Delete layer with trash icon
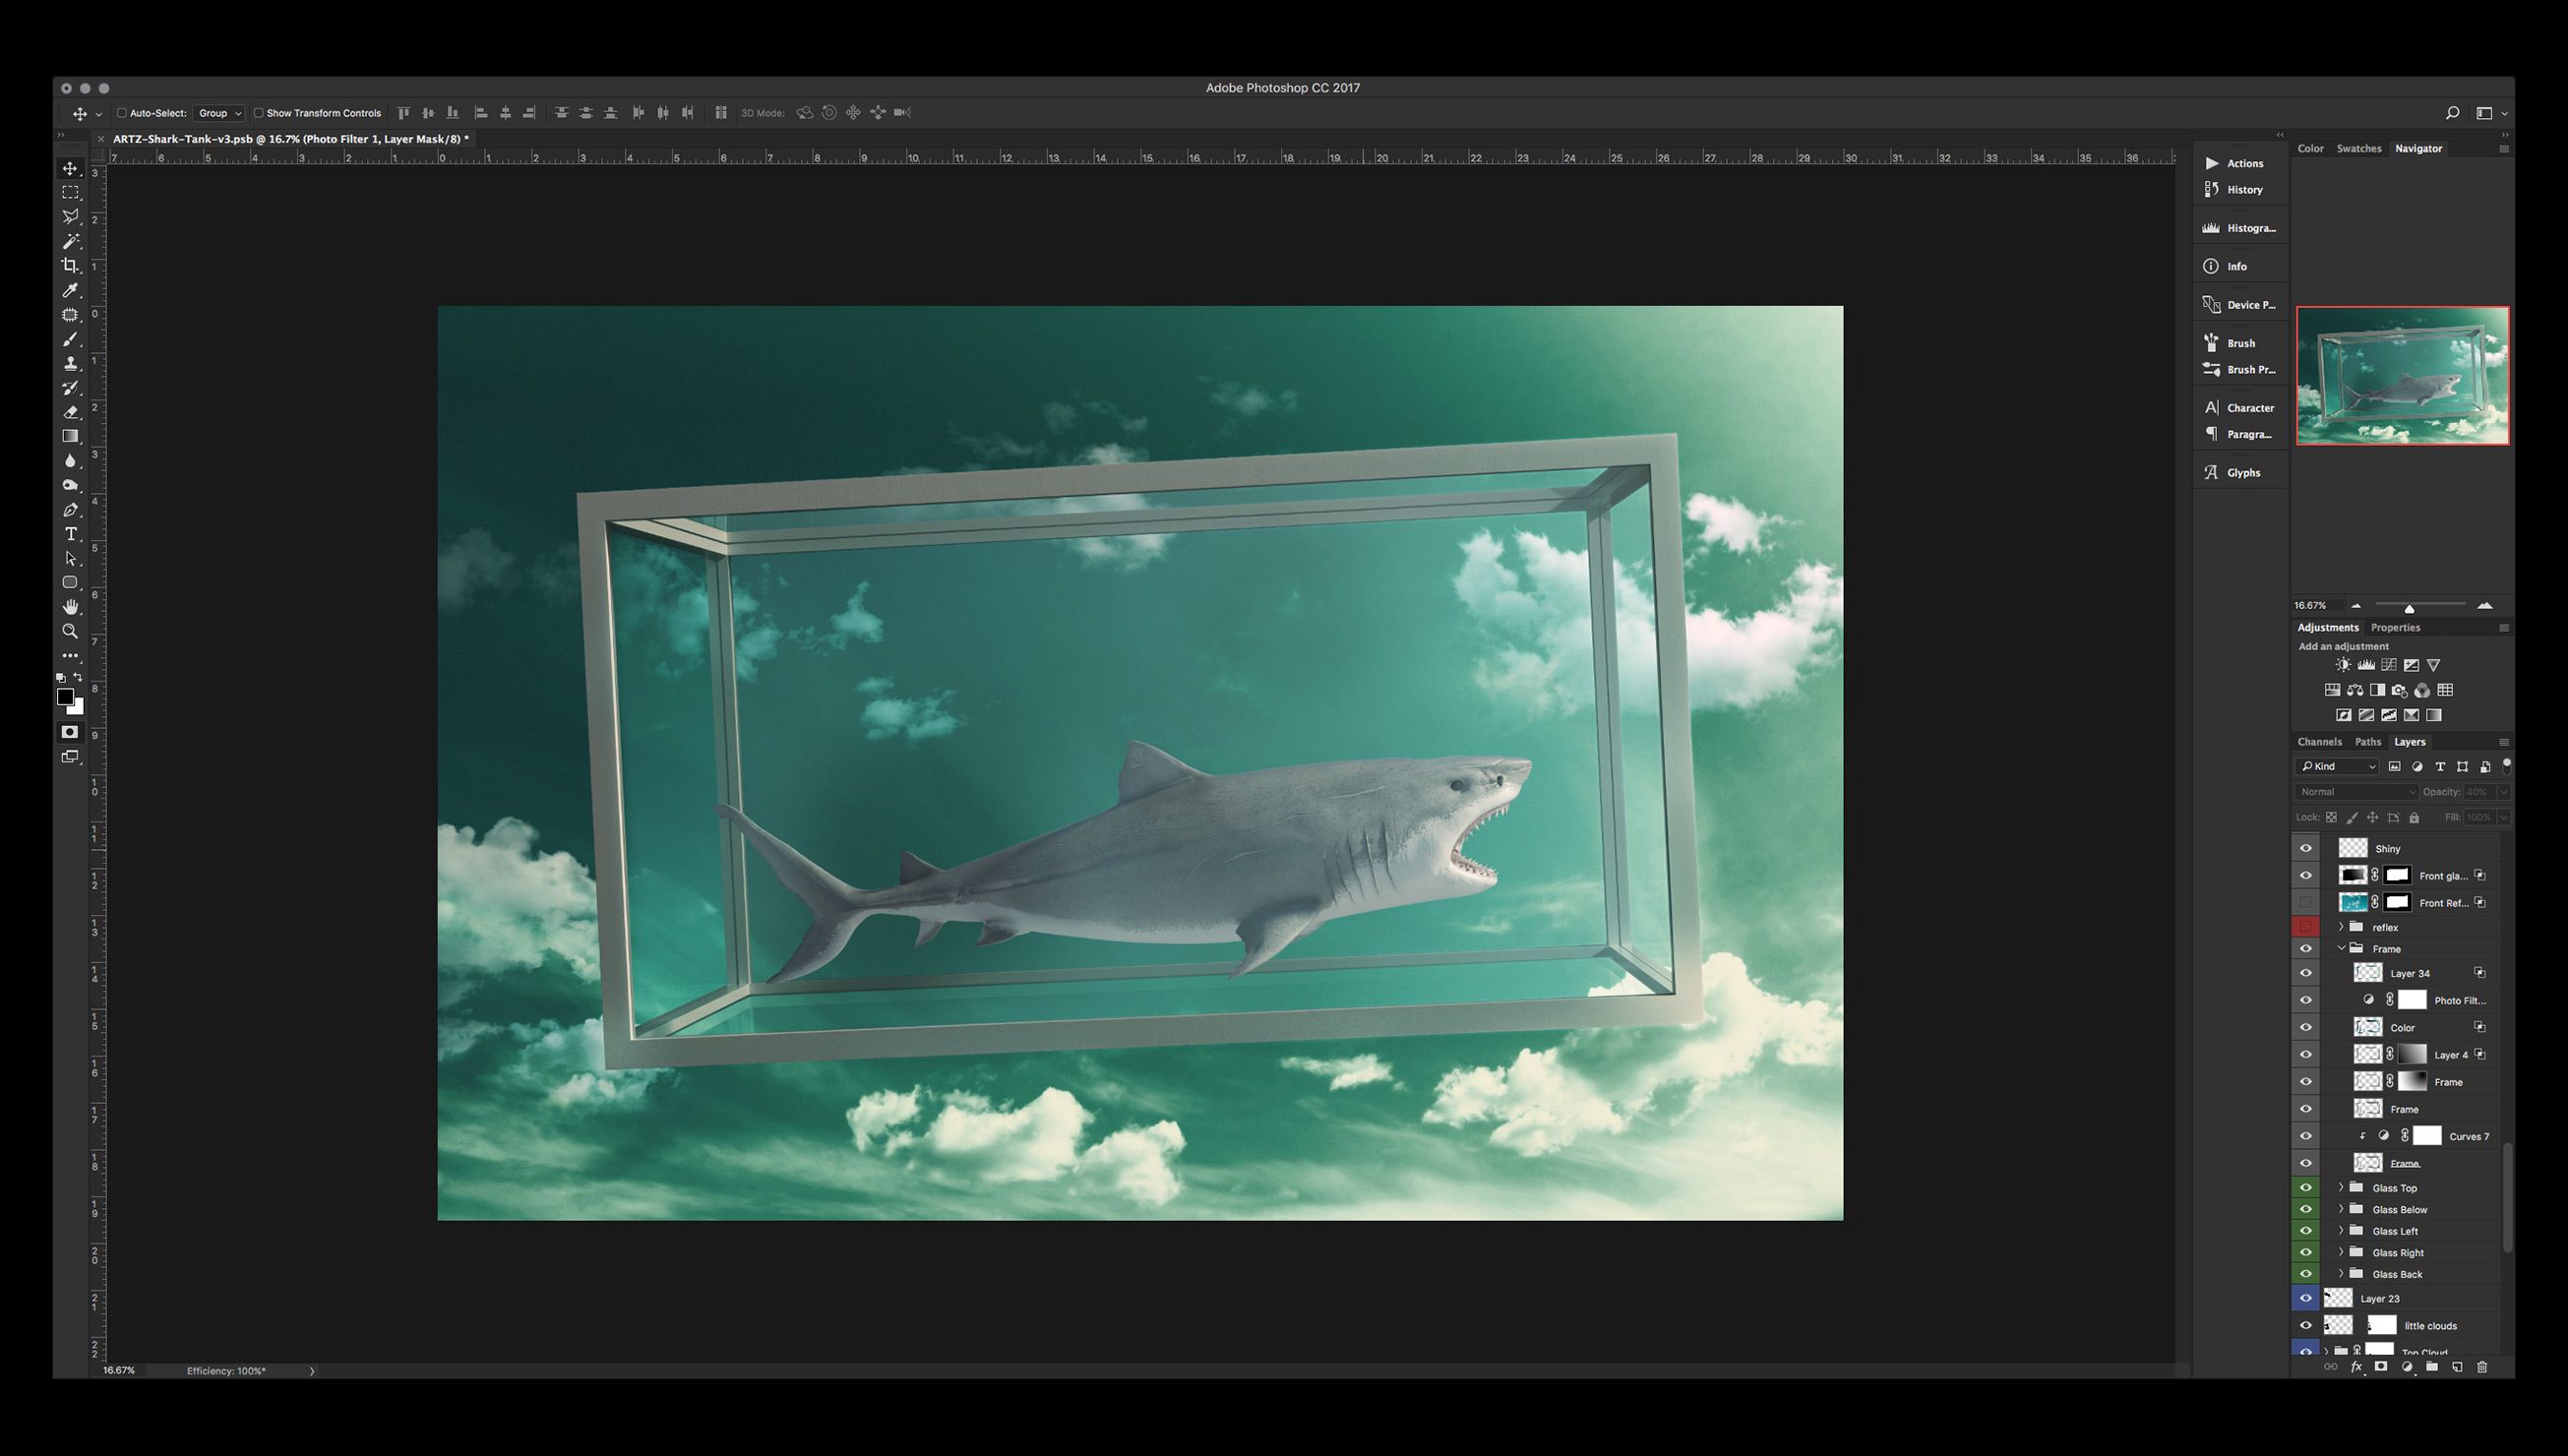Screen dimensions: 2568x1456 (x=2481, y=1367)
